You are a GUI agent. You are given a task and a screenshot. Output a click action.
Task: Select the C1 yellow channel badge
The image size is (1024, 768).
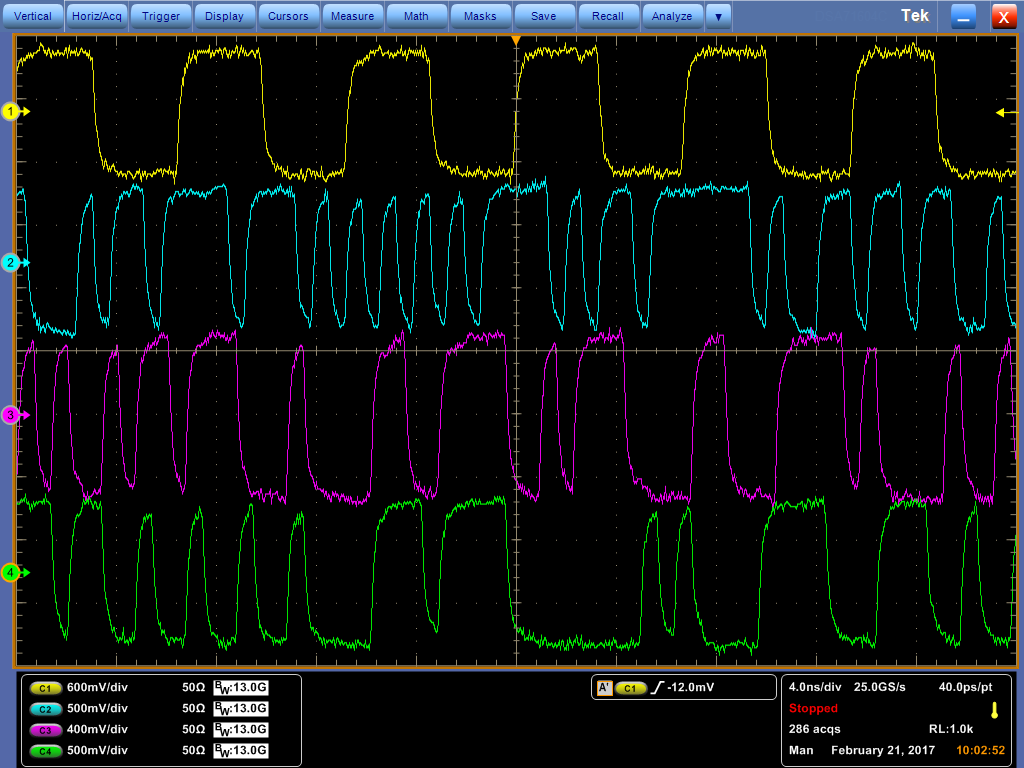[45, 688]
